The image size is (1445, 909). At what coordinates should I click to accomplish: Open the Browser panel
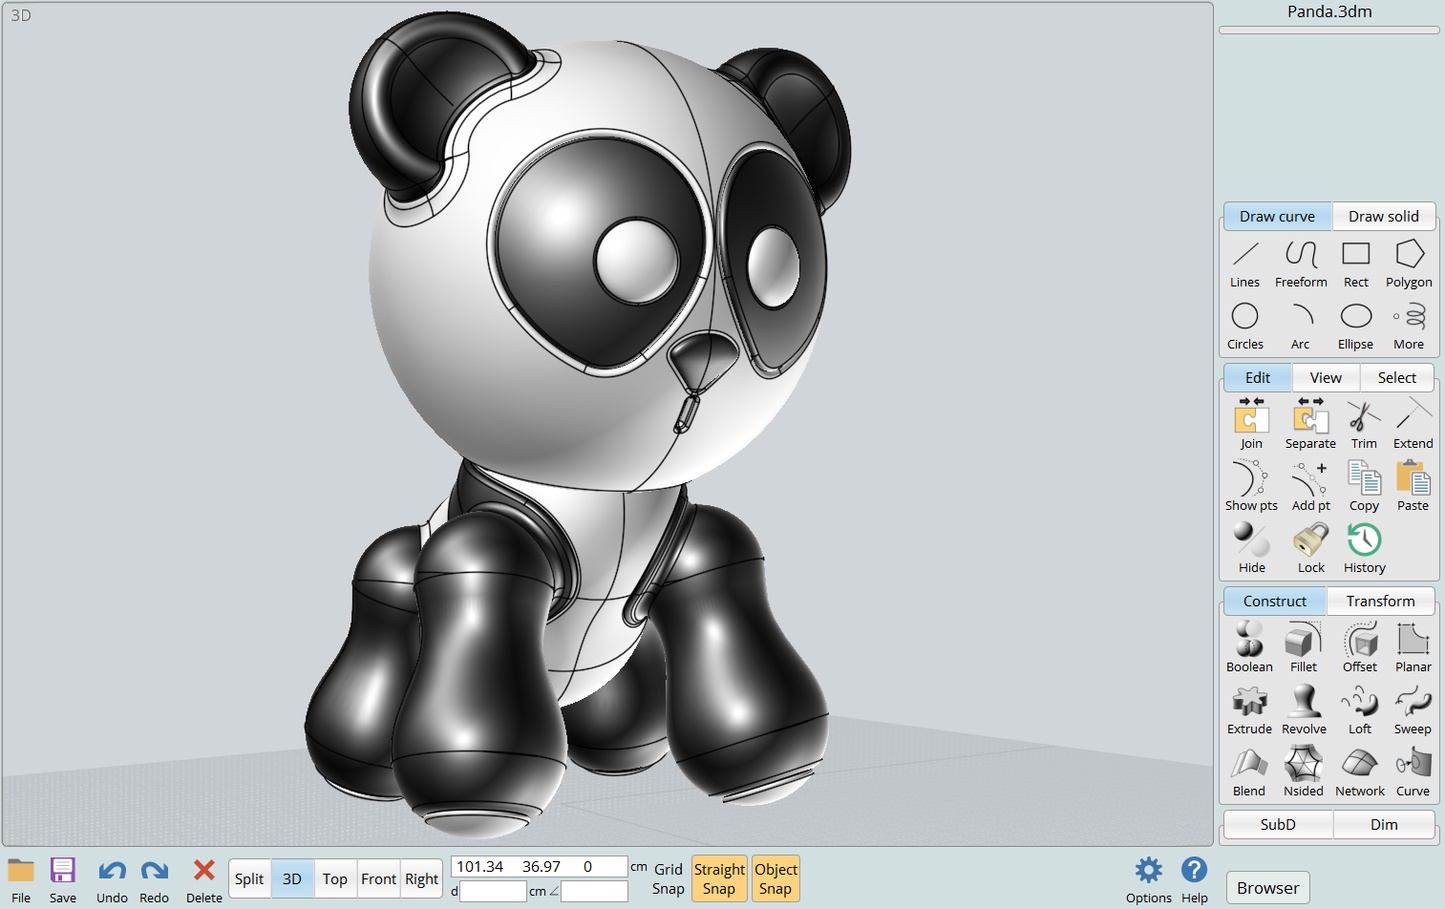click(1267, 888)
